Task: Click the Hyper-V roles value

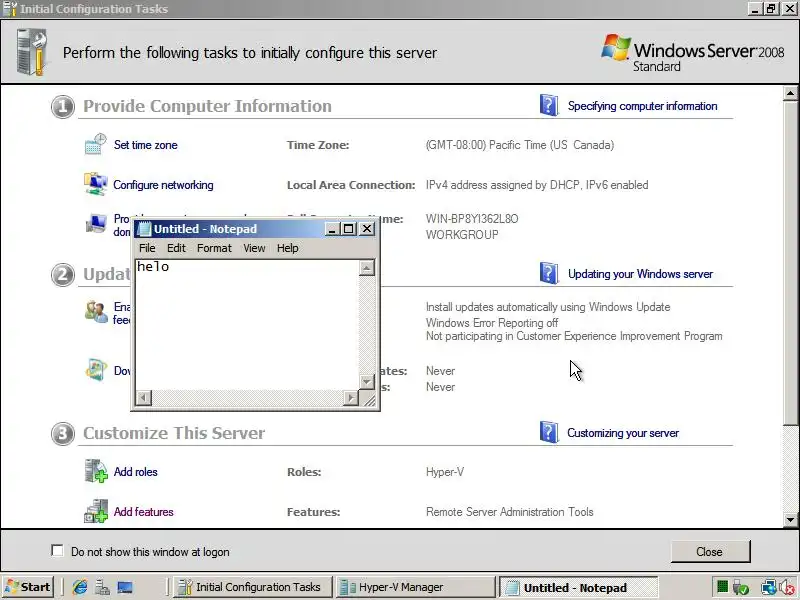Action: pyautogui.click(x=445, y=472)
